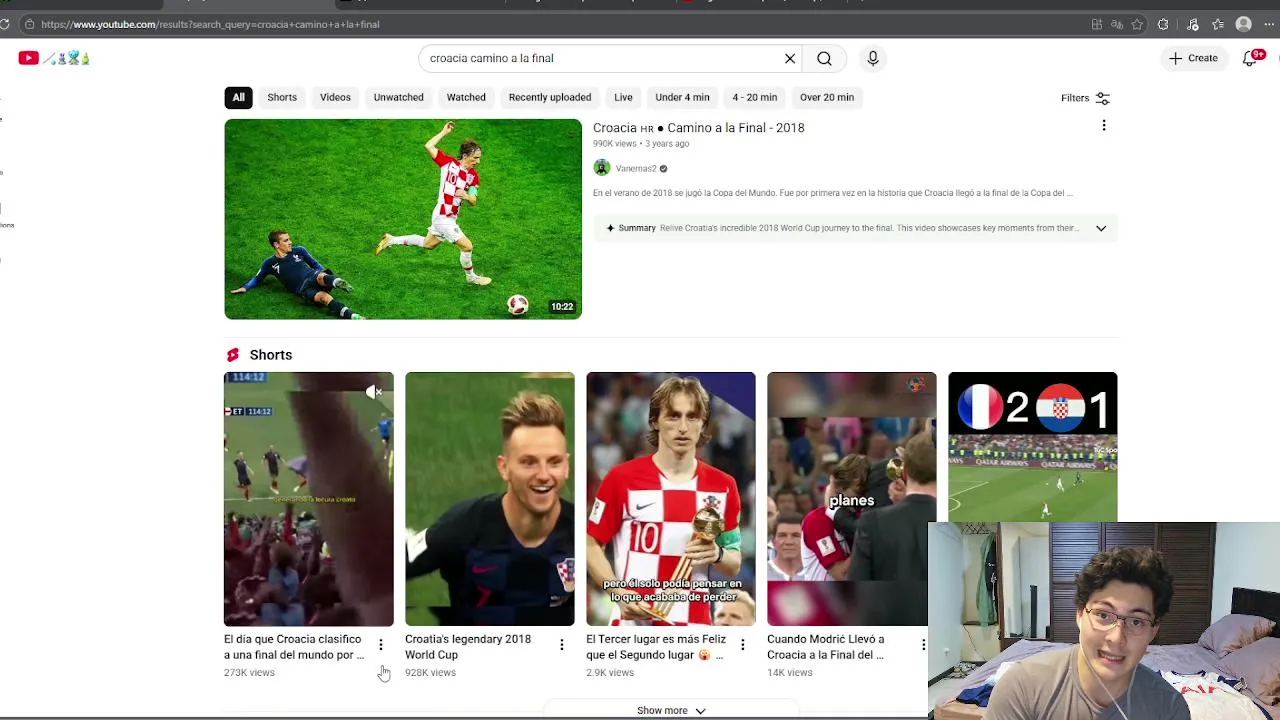Open the Rakitić smiling short thumbnail
This screenshot has width=1280, height=720.
point(490,499)
